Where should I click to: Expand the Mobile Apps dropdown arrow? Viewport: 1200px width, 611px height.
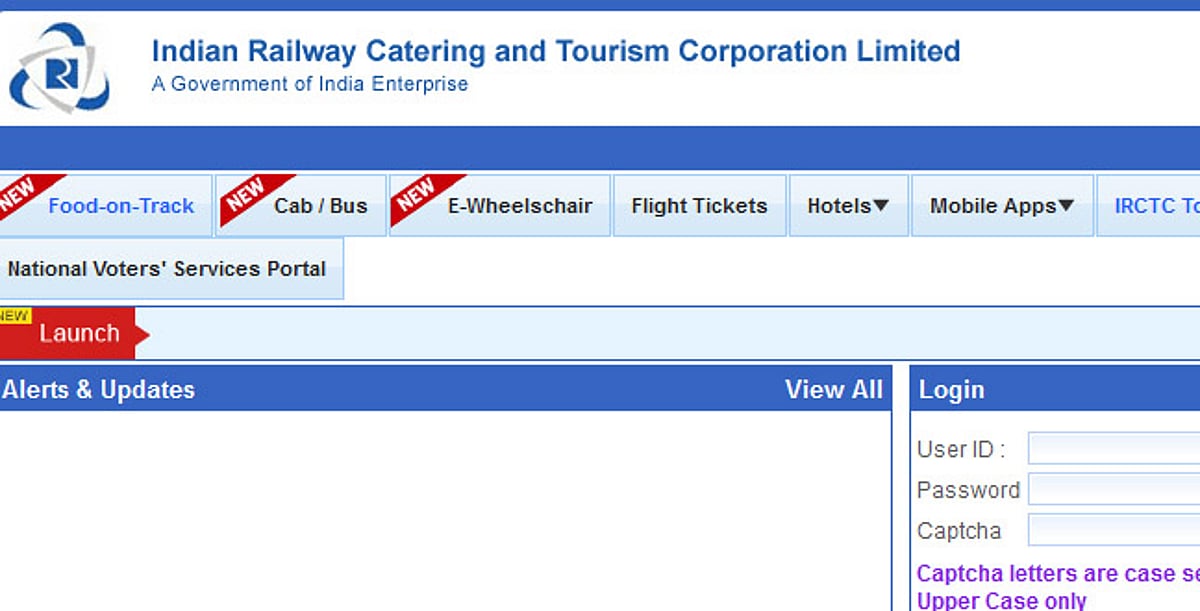pyautogui.click(x=1066, y=206)
